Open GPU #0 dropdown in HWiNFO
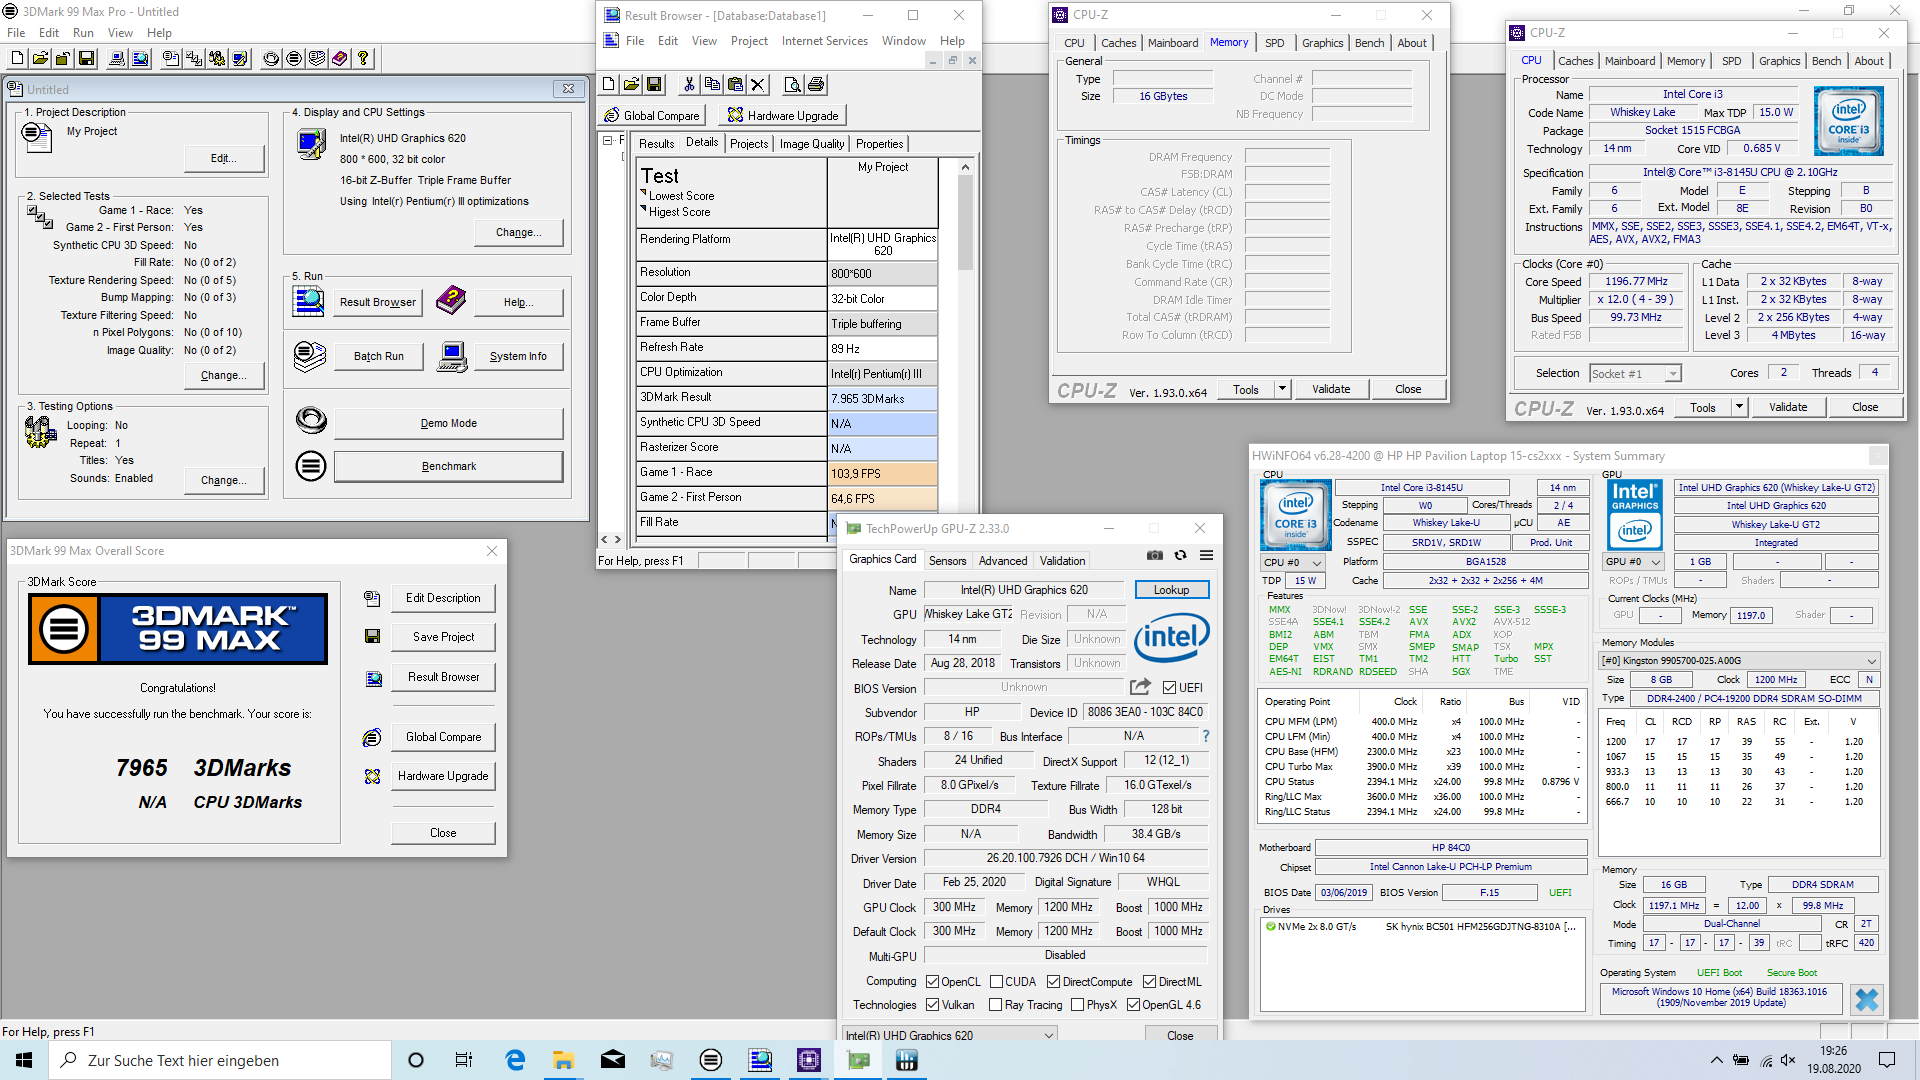This screenshot has width=1920, height=1080. pos(1633,562)
